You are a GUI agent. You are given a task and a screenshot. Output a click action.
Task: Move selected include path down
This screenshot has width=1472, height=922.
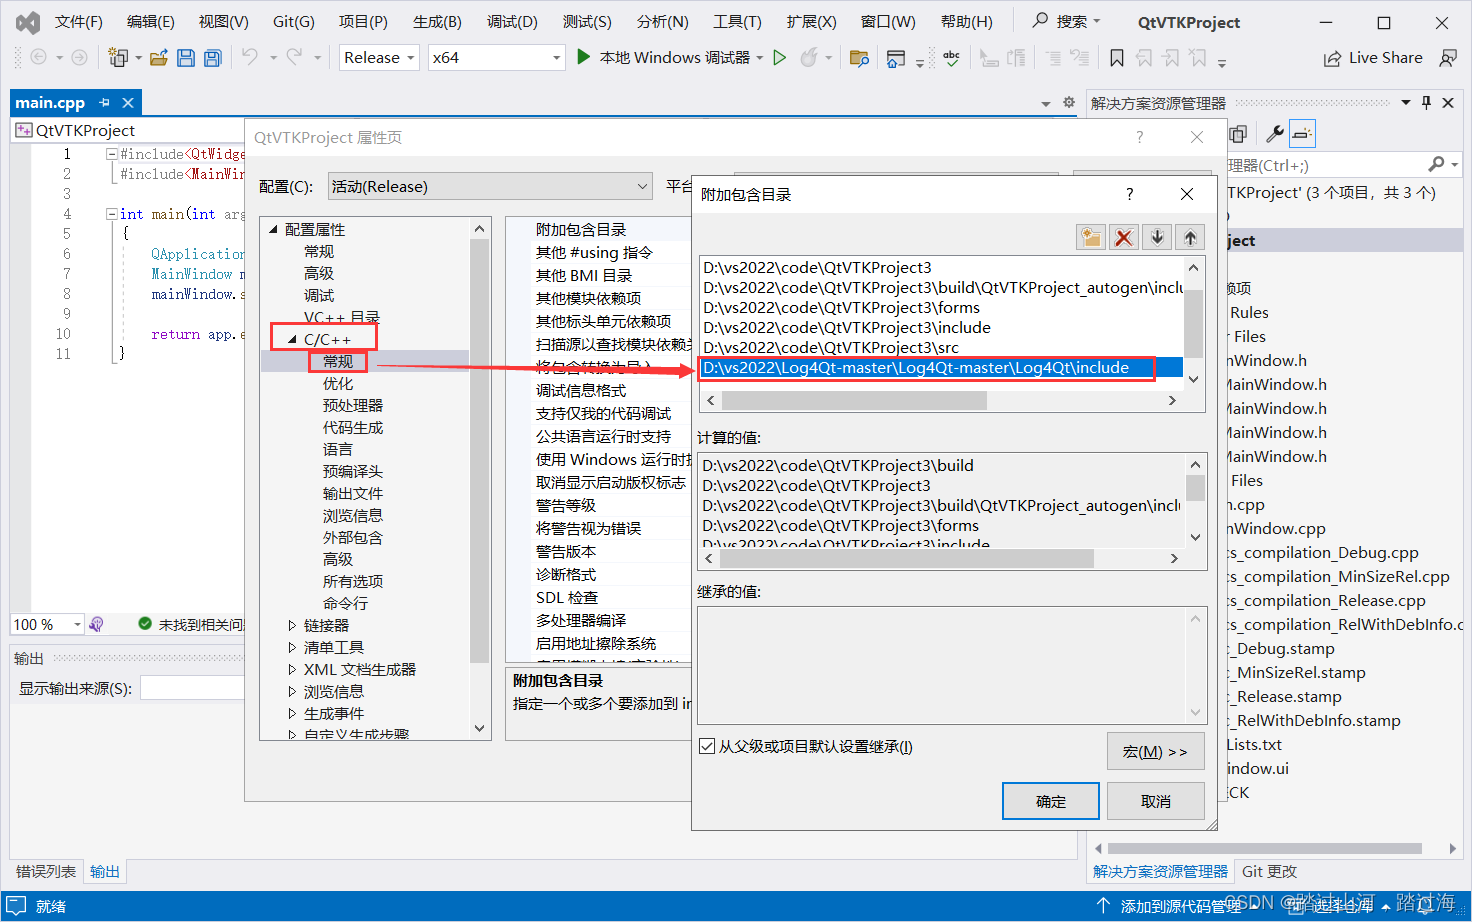[x=1157, y=237]
